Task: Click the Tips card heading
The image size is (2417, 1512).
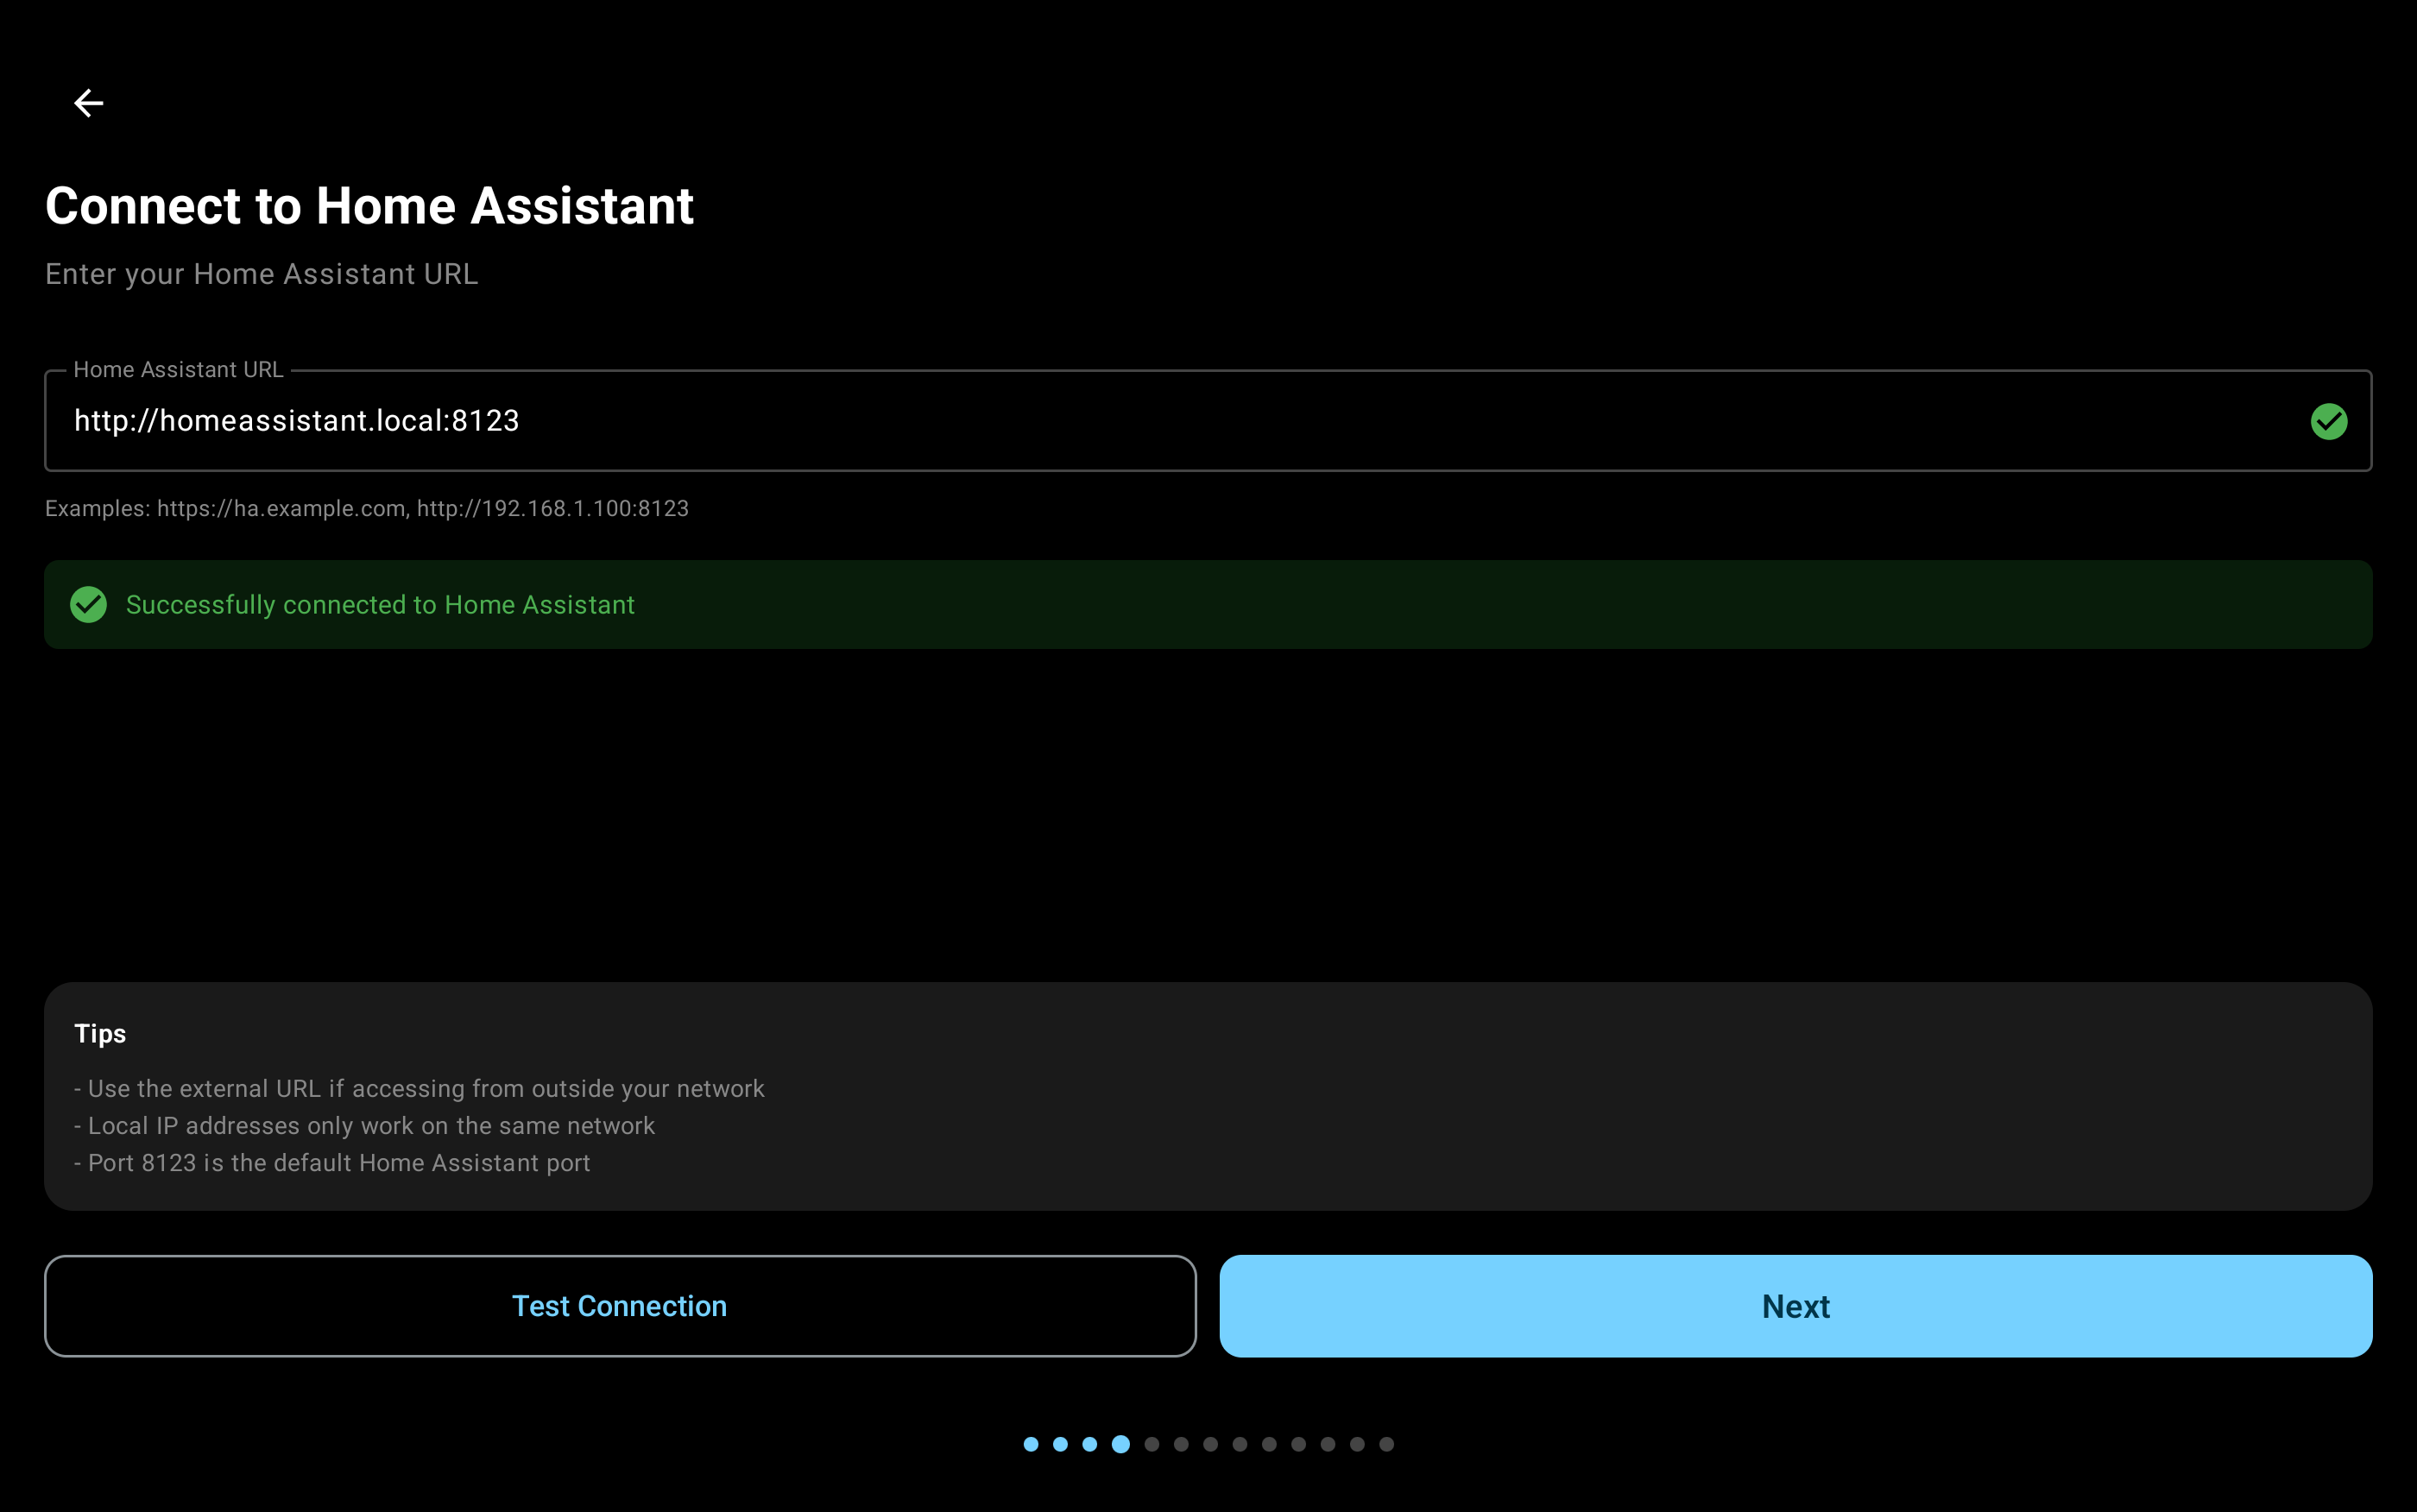Action: pyautogui.click(x=100, y=1033)
